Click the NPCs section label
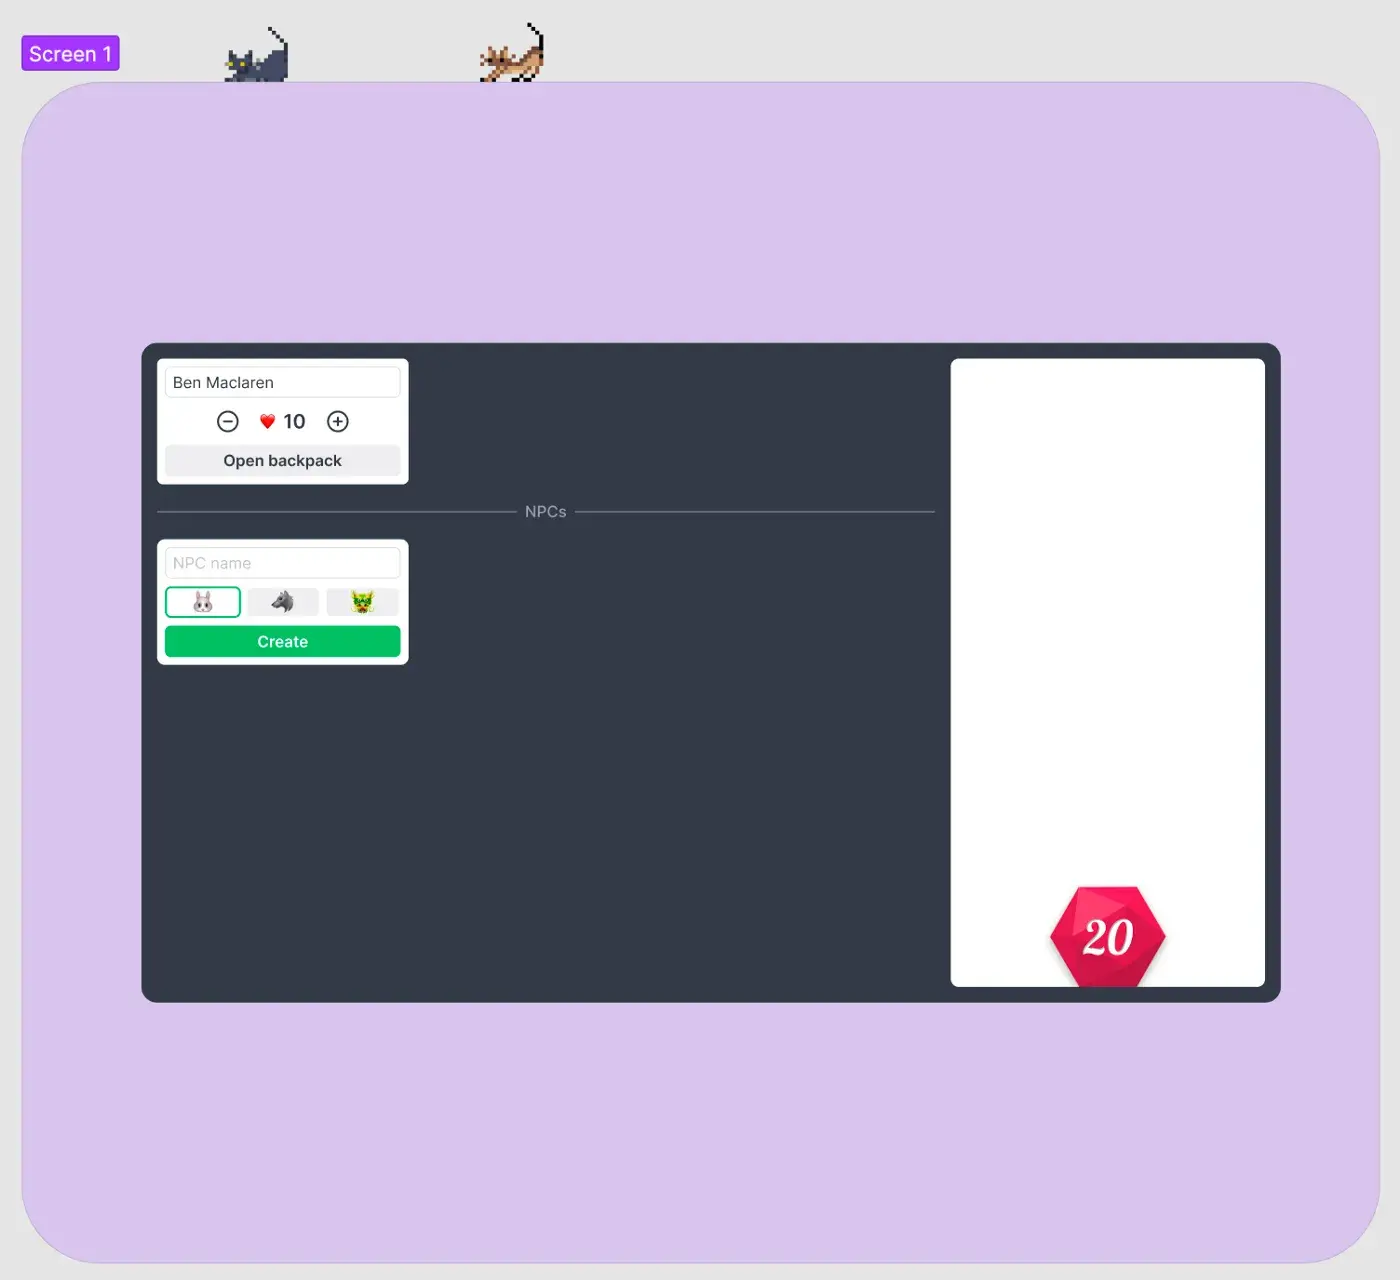 point(546,511)
